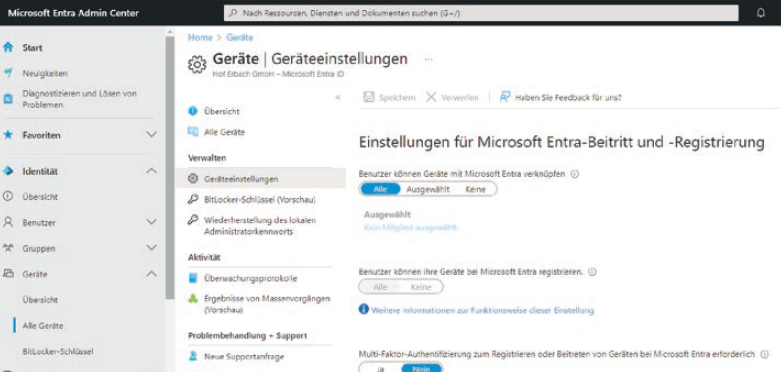Click the Massenvorgänge green icon

coord(193,298)
